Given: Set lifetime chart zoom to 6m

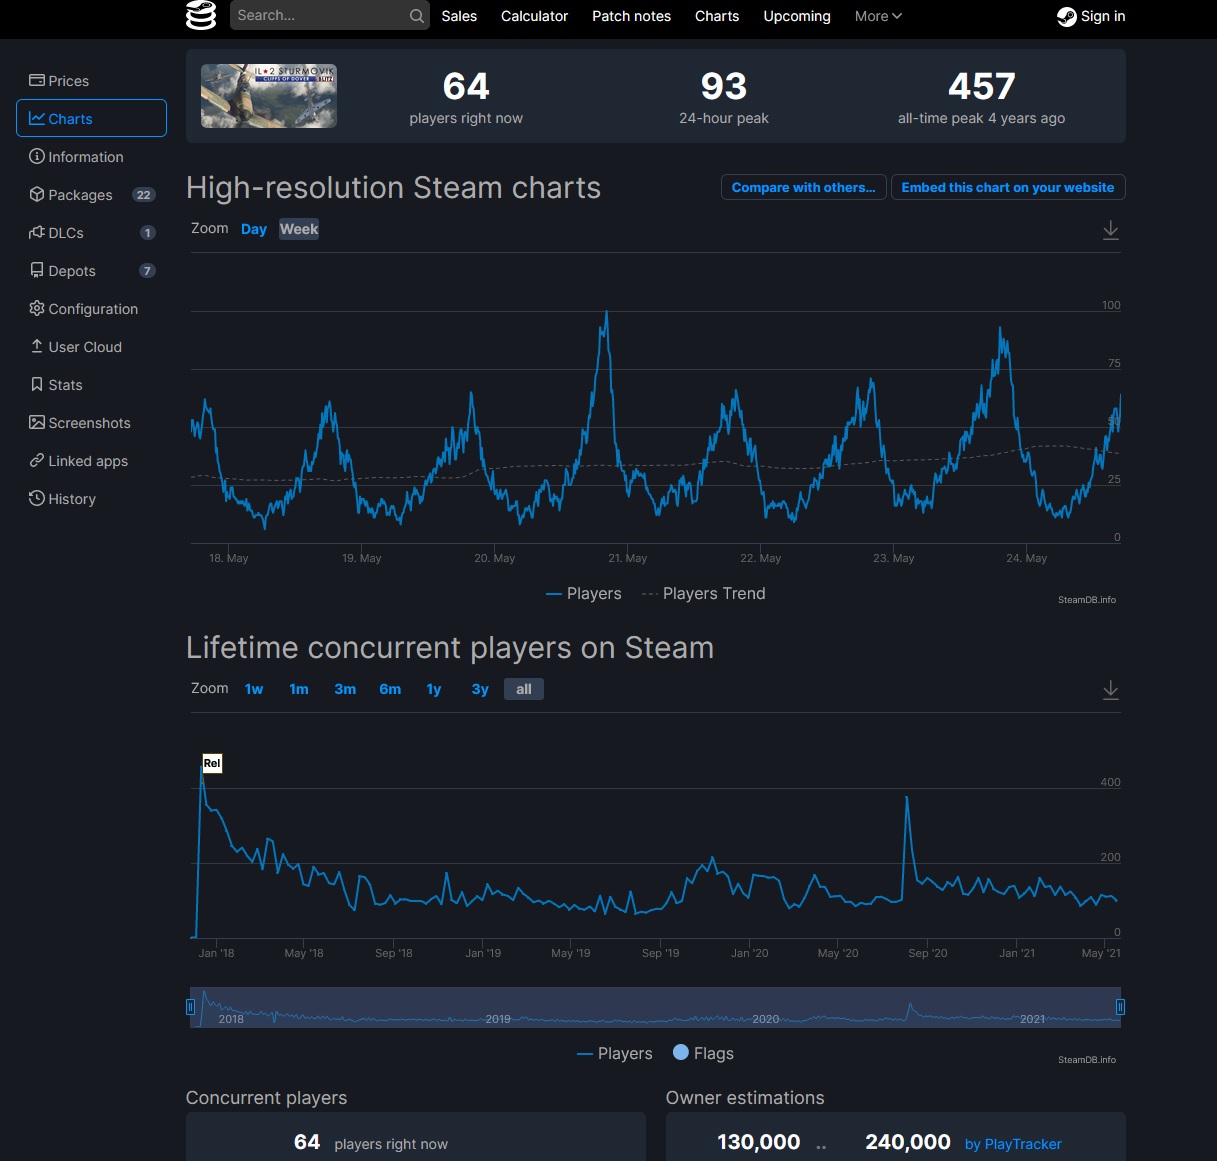Looking at the screenshot, I should coord(390,689).
